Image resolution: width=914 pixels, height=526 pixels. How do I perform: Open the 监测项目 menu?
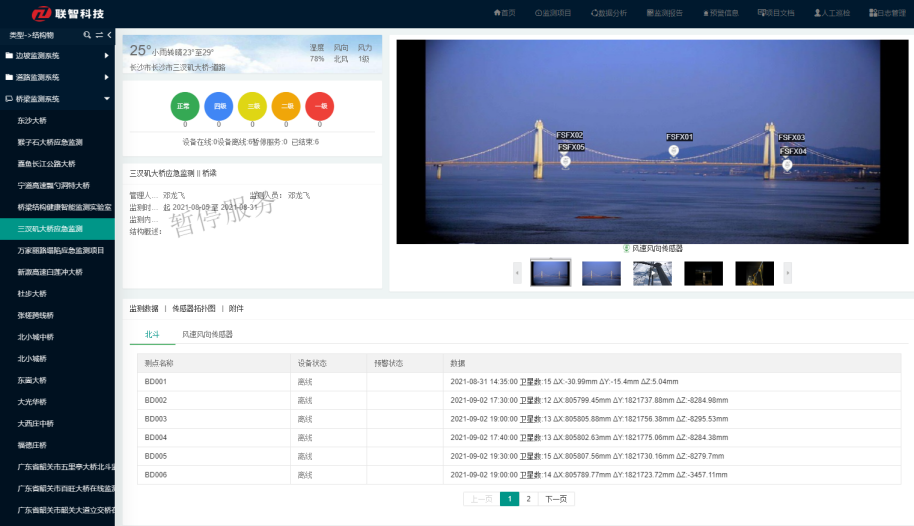coord(553,13)
